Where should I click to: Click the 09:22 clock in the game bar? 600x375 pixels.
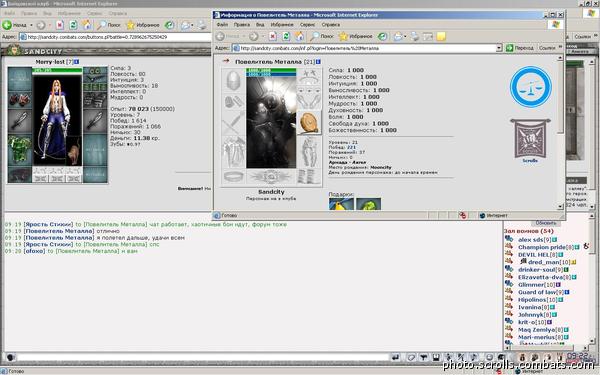[576, 356]
